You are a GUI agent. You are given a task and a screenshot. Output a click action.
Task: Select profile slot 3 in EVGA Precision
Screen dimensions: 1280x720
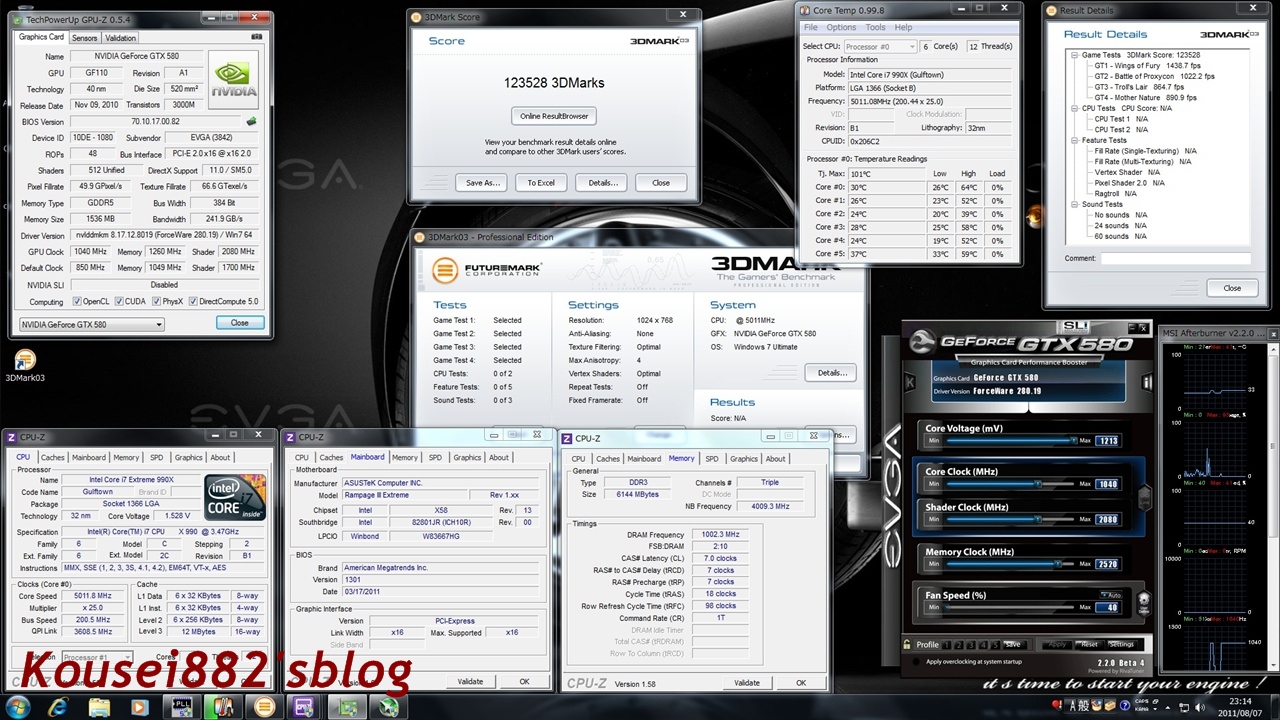[971, 645]
